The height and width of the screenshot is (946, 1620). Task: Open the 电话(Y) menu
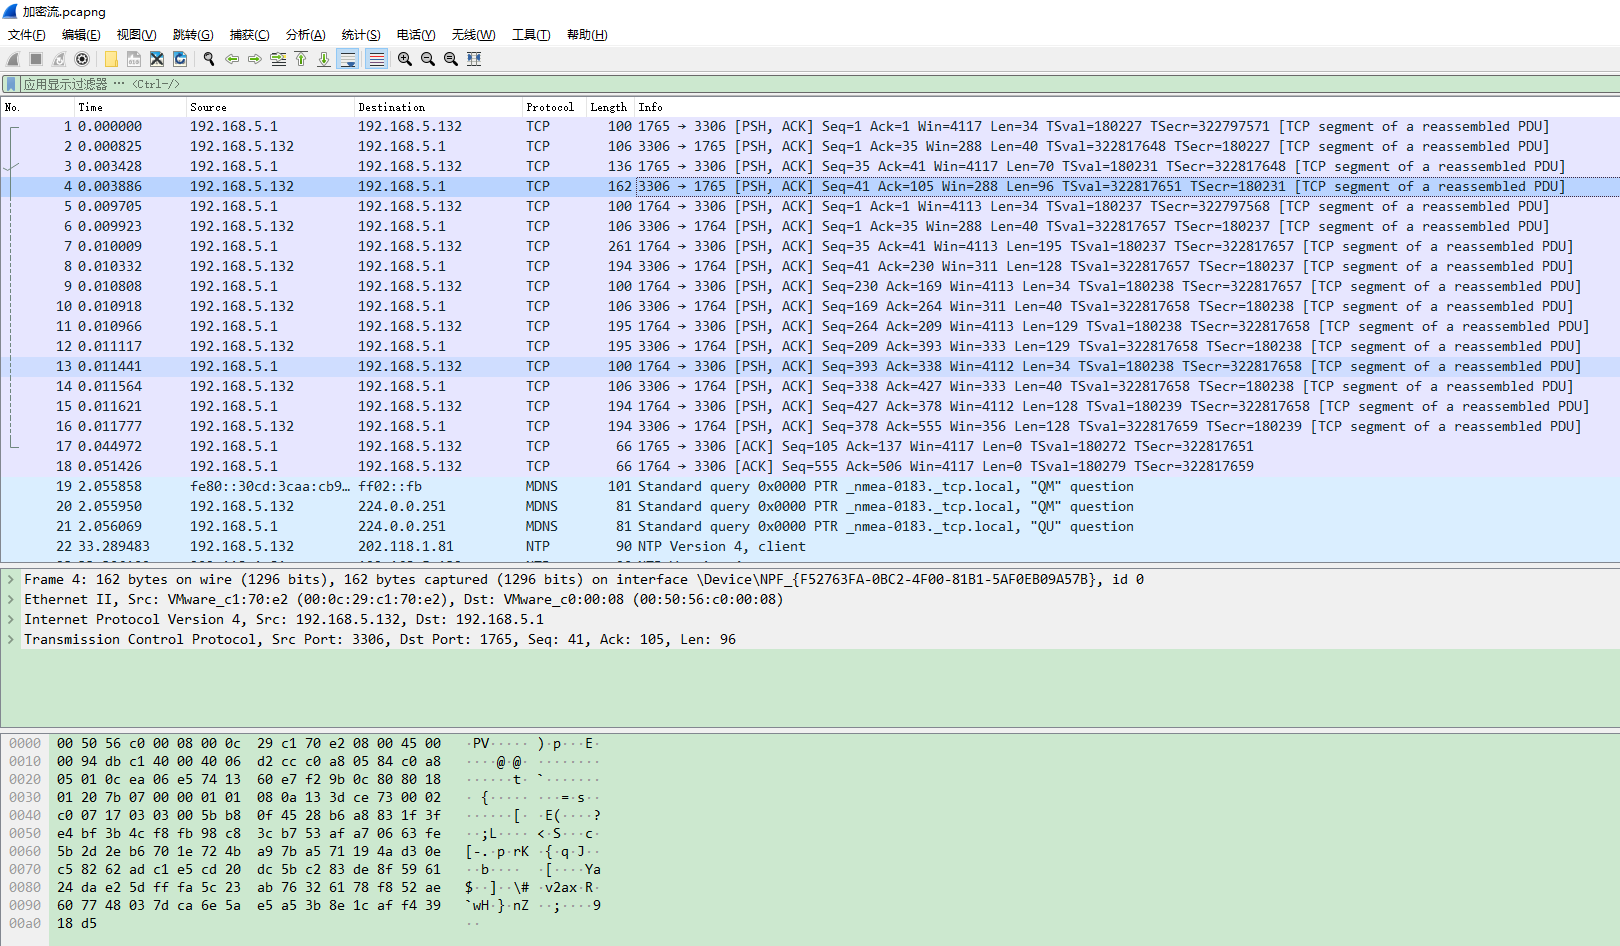pyautogui.click(x=416, y=35)
